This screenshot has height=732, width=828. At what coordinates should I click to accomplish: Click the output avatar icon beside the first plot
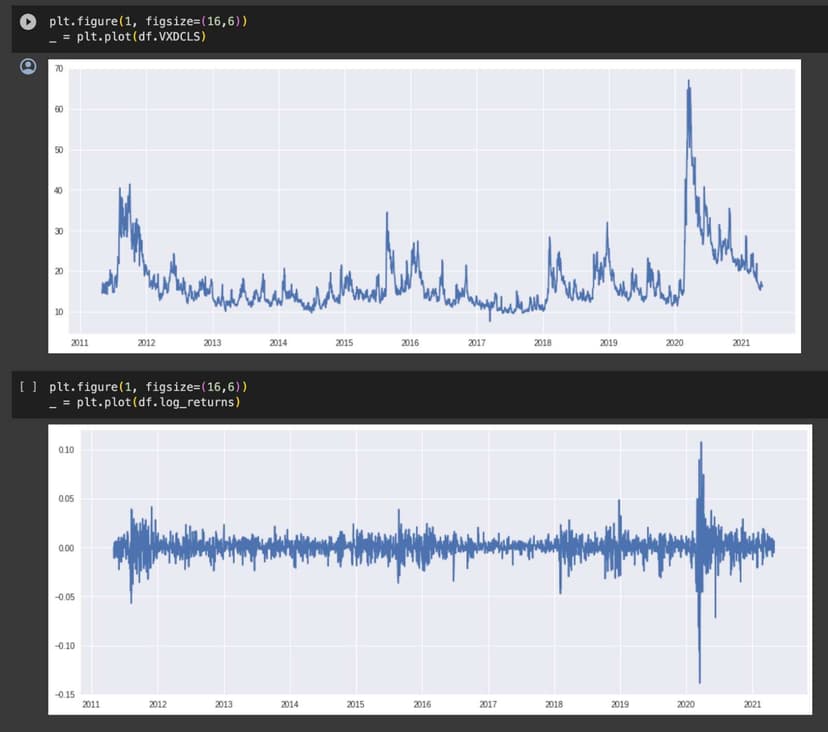pyautogui.click(x=28, y=66)
